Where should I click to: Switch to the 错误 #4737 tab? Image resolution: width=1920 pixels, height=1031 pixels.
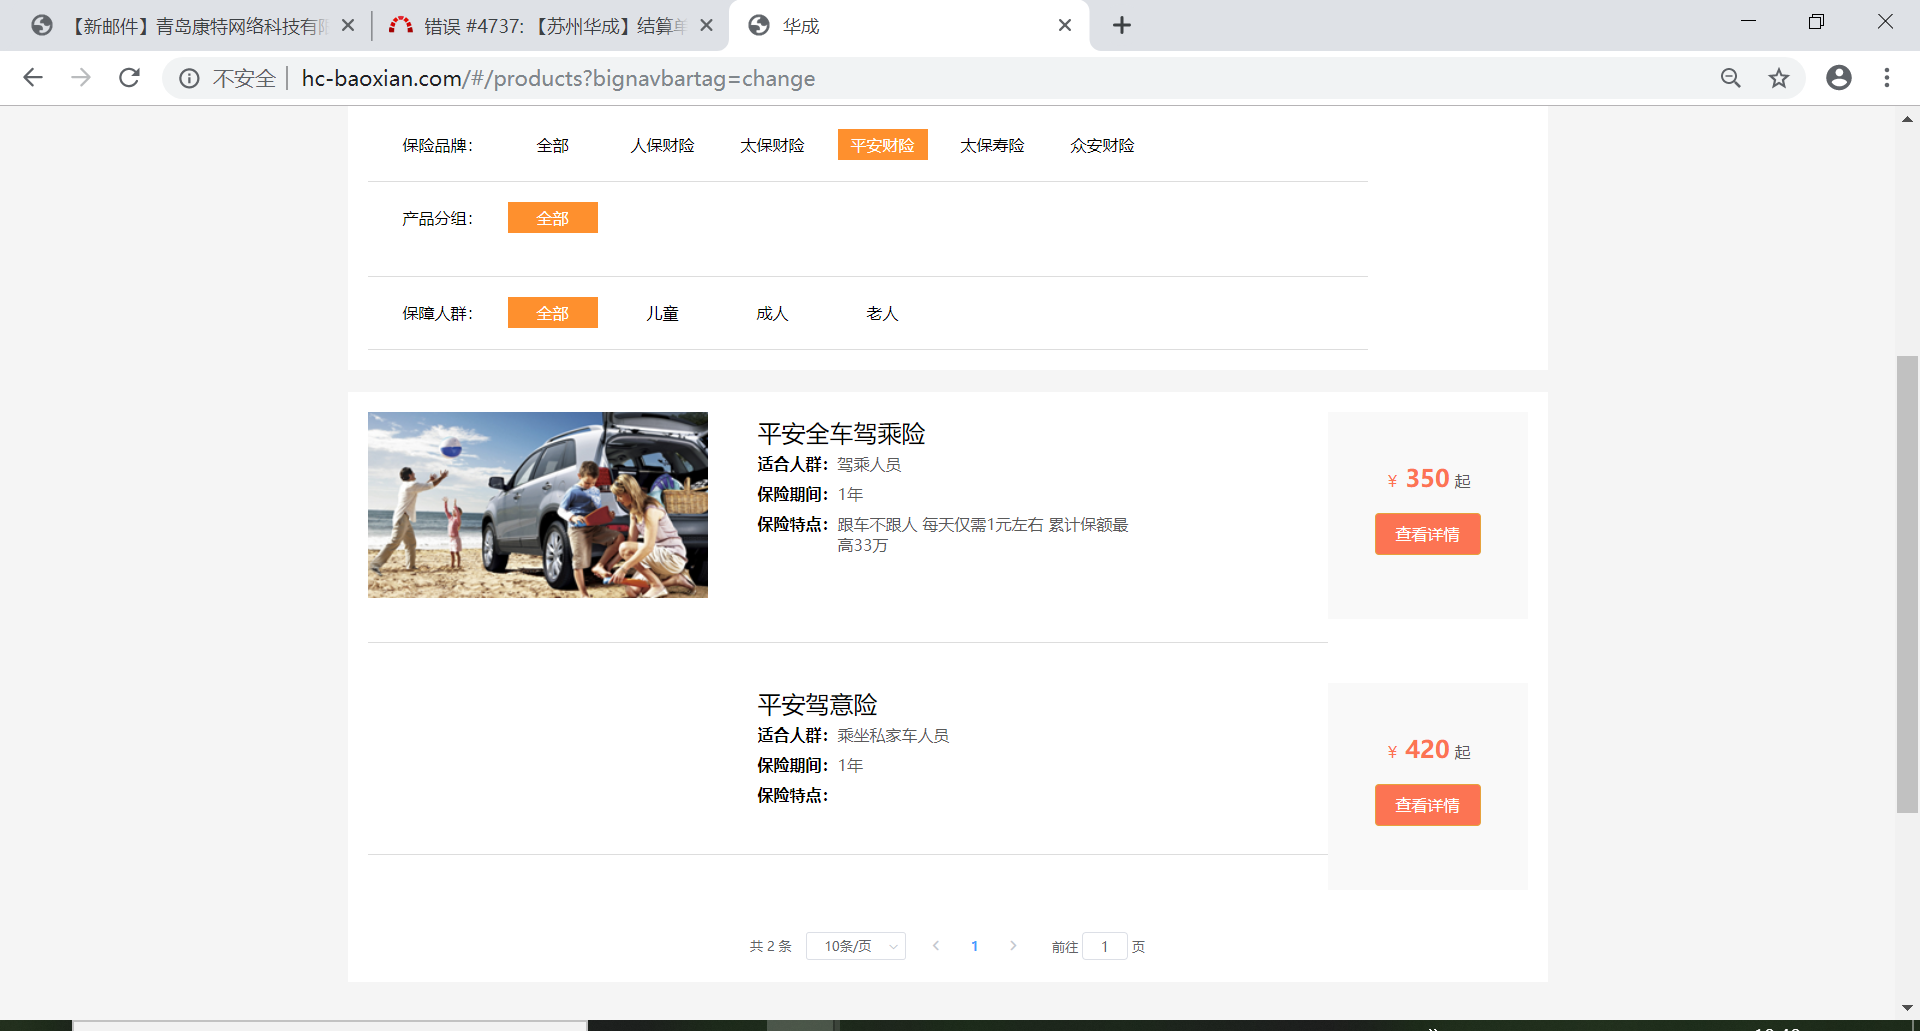(552, 26)
